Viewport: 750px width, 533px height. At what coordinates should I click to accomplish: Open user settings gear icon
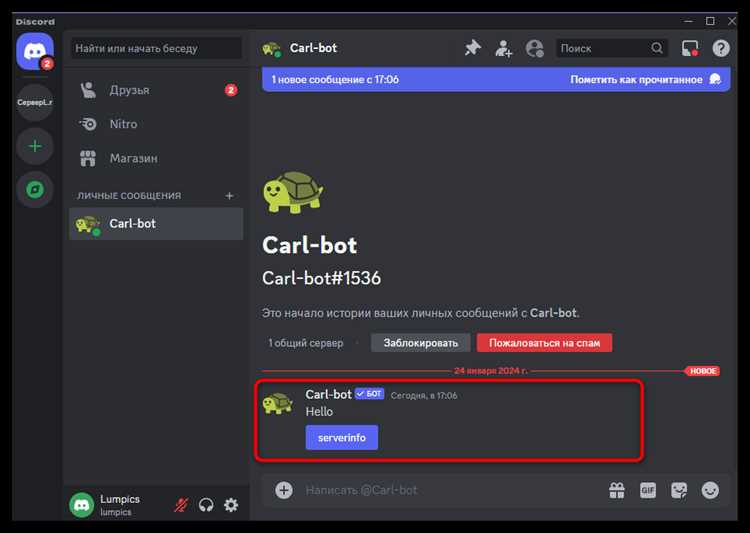(x=231, y=505)
